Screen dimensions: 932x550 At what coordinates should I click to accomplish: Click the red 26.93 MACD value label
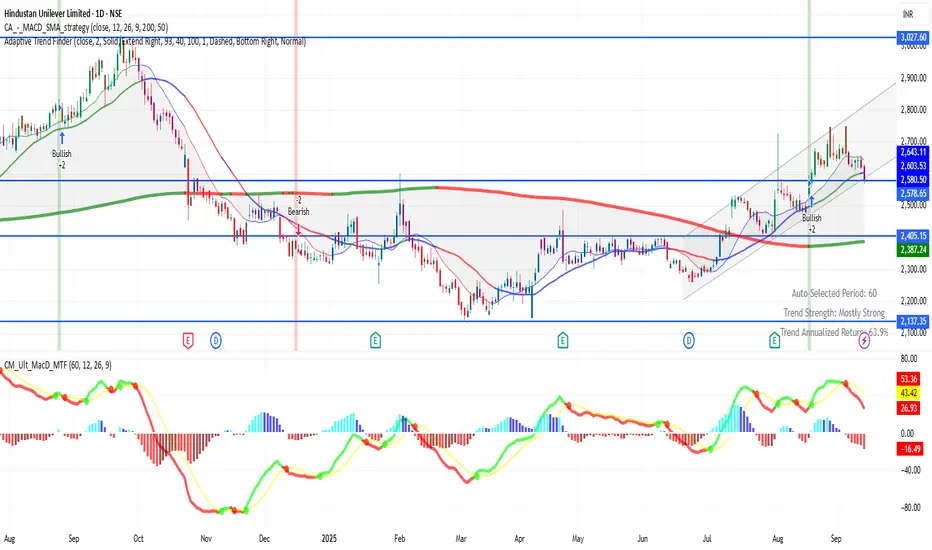[909, 408]
